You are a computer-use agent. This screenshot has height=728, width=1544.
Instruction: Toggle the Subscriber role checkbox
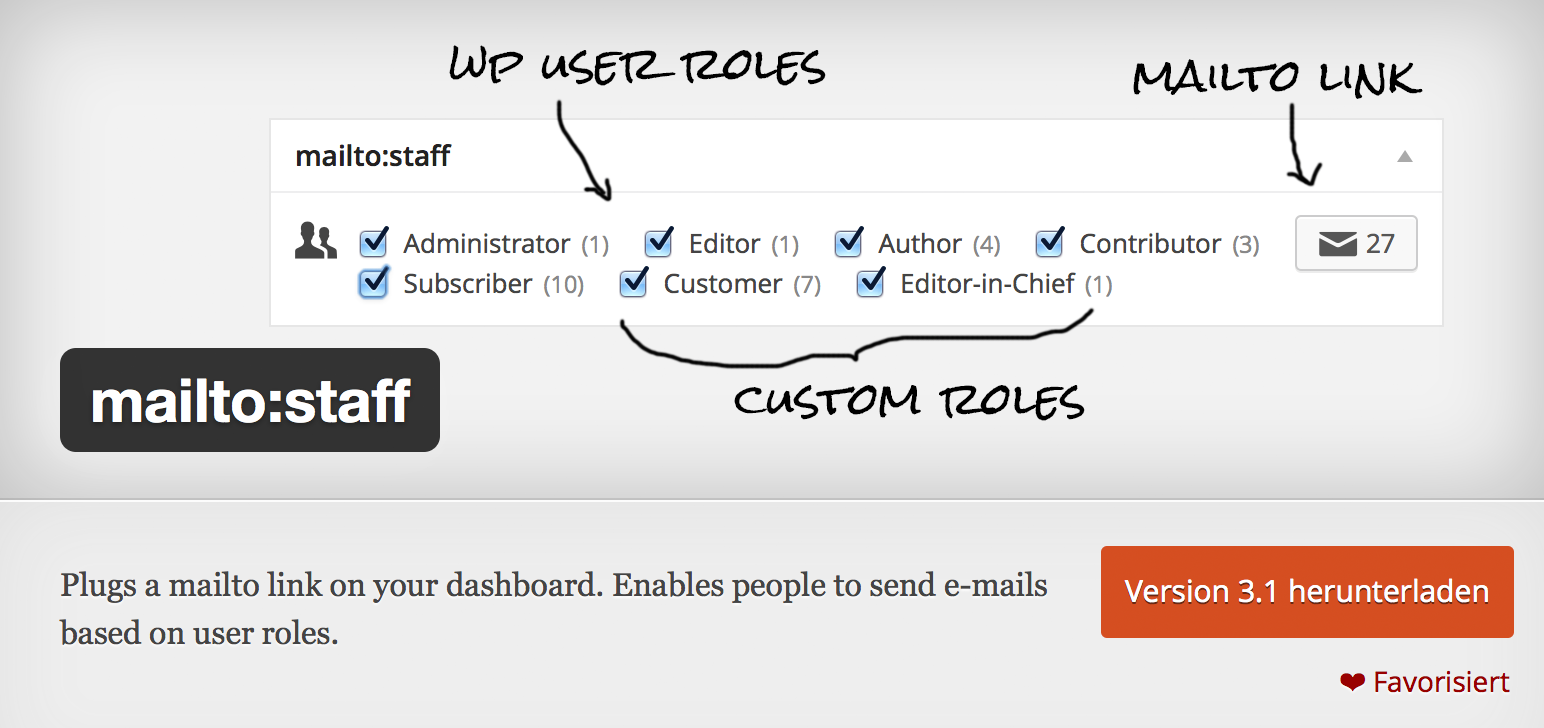pyautogui.click(x=374, y=284)
